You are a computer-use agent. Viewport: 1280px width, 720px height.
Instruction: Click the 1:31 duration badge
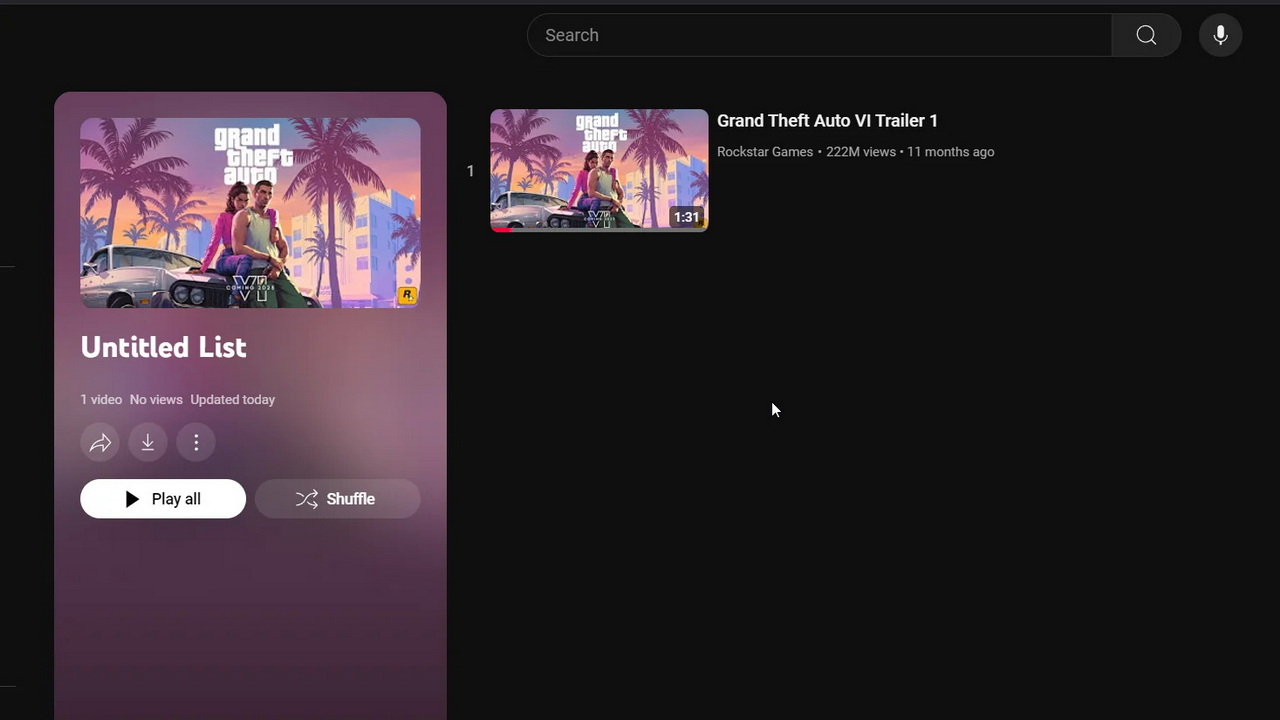click(686, 217)
